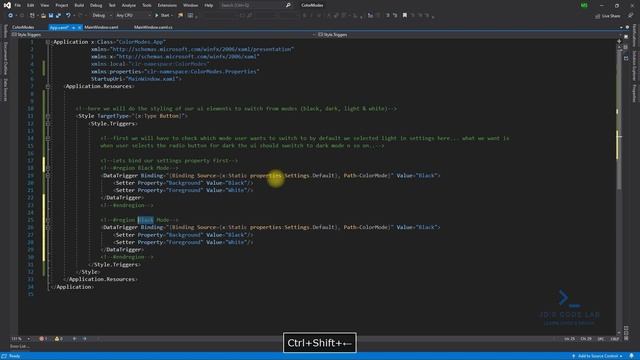Screen dimensions: 640x360
Task: Collapse the Style.Triggers block on line 12
Action: (48, 124)
